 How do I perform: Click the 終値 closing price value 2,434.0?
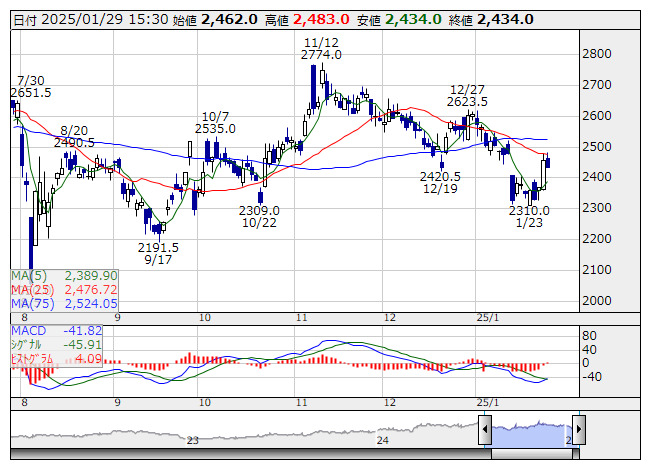click(505, 19)
